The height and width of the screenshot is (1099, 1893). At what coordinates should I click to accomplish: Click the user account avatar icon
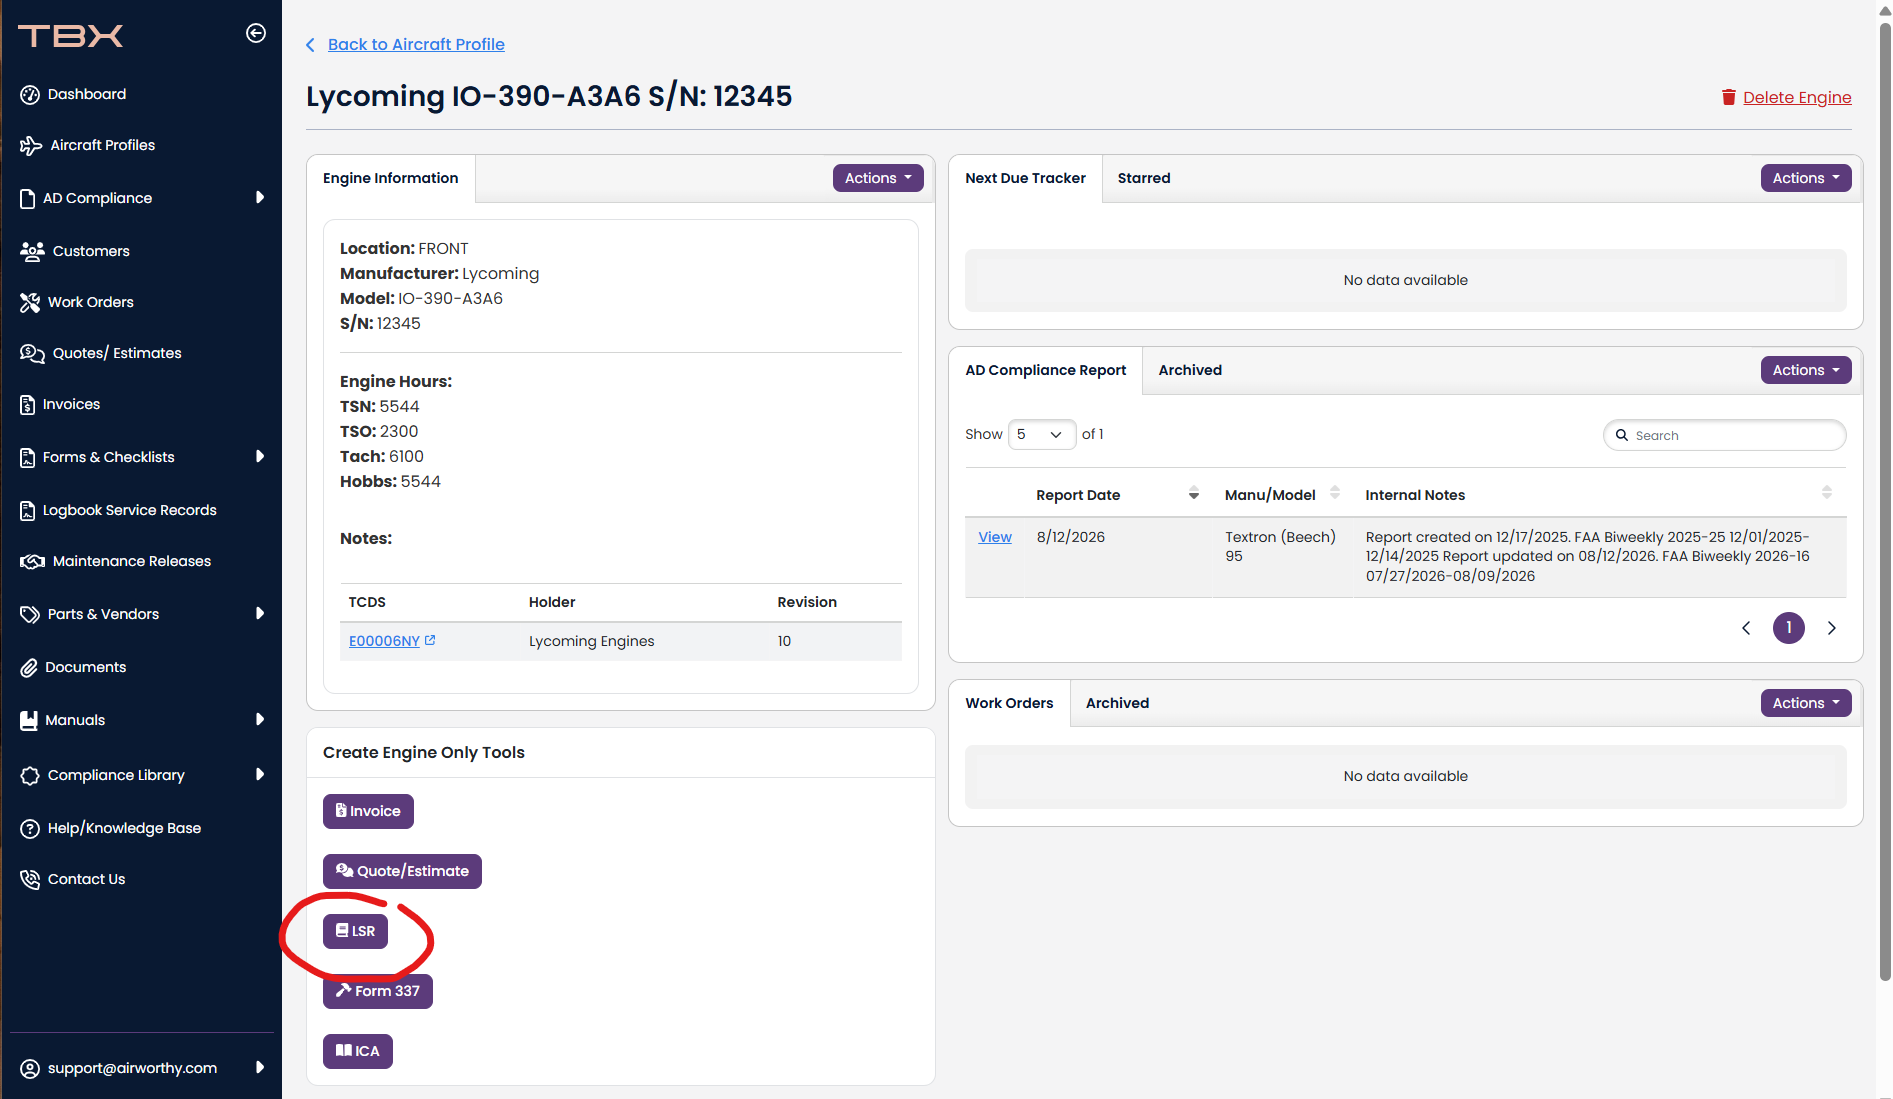click(x=30, y=1069)
